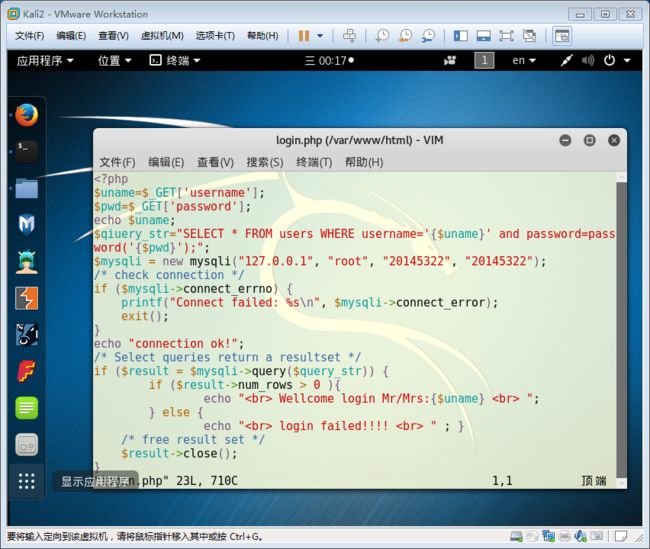Expand the 位置 places menu

[114, 61]
